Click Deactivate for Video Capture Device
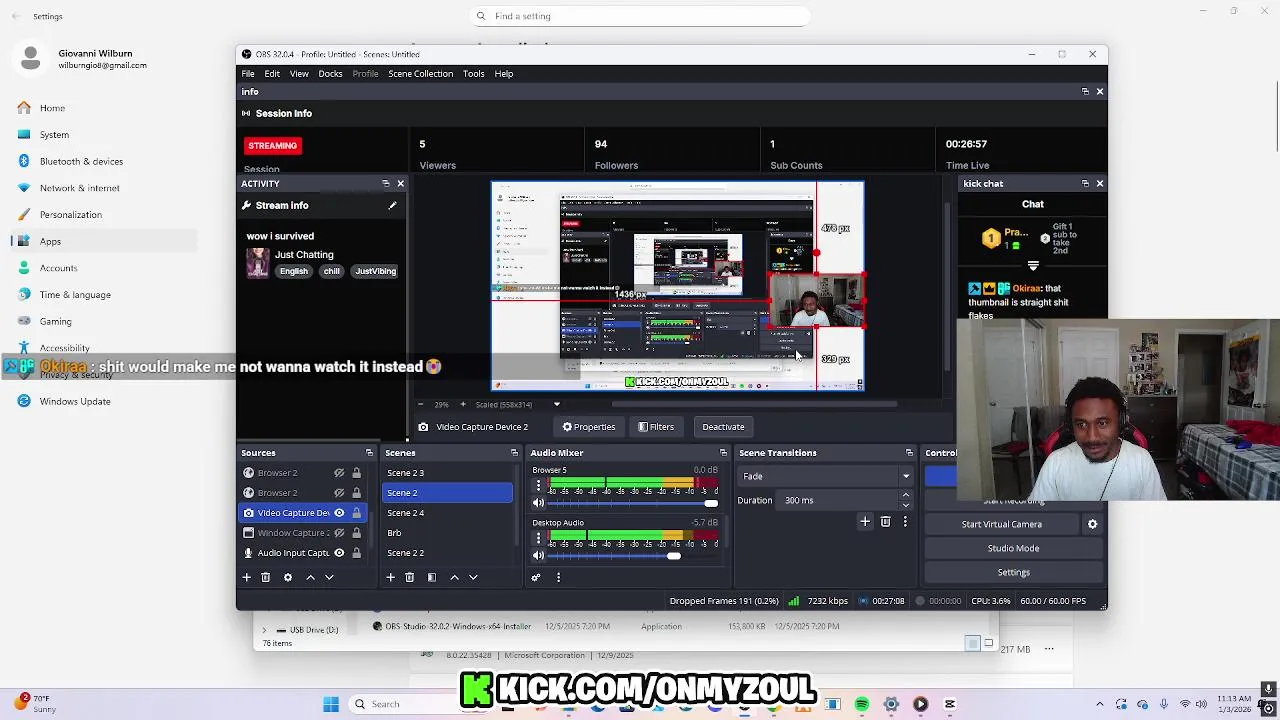Screen dimensions: 1280x720 pyautogui.click(x=723, y=427)
